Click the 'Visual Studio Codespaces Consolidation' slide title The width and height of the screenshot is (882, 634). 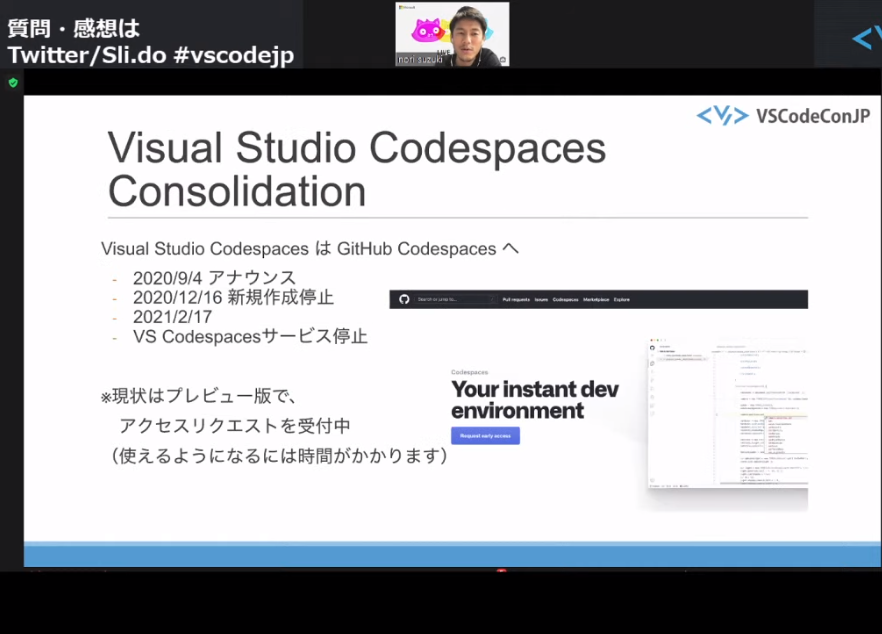(x=357, y=169)
